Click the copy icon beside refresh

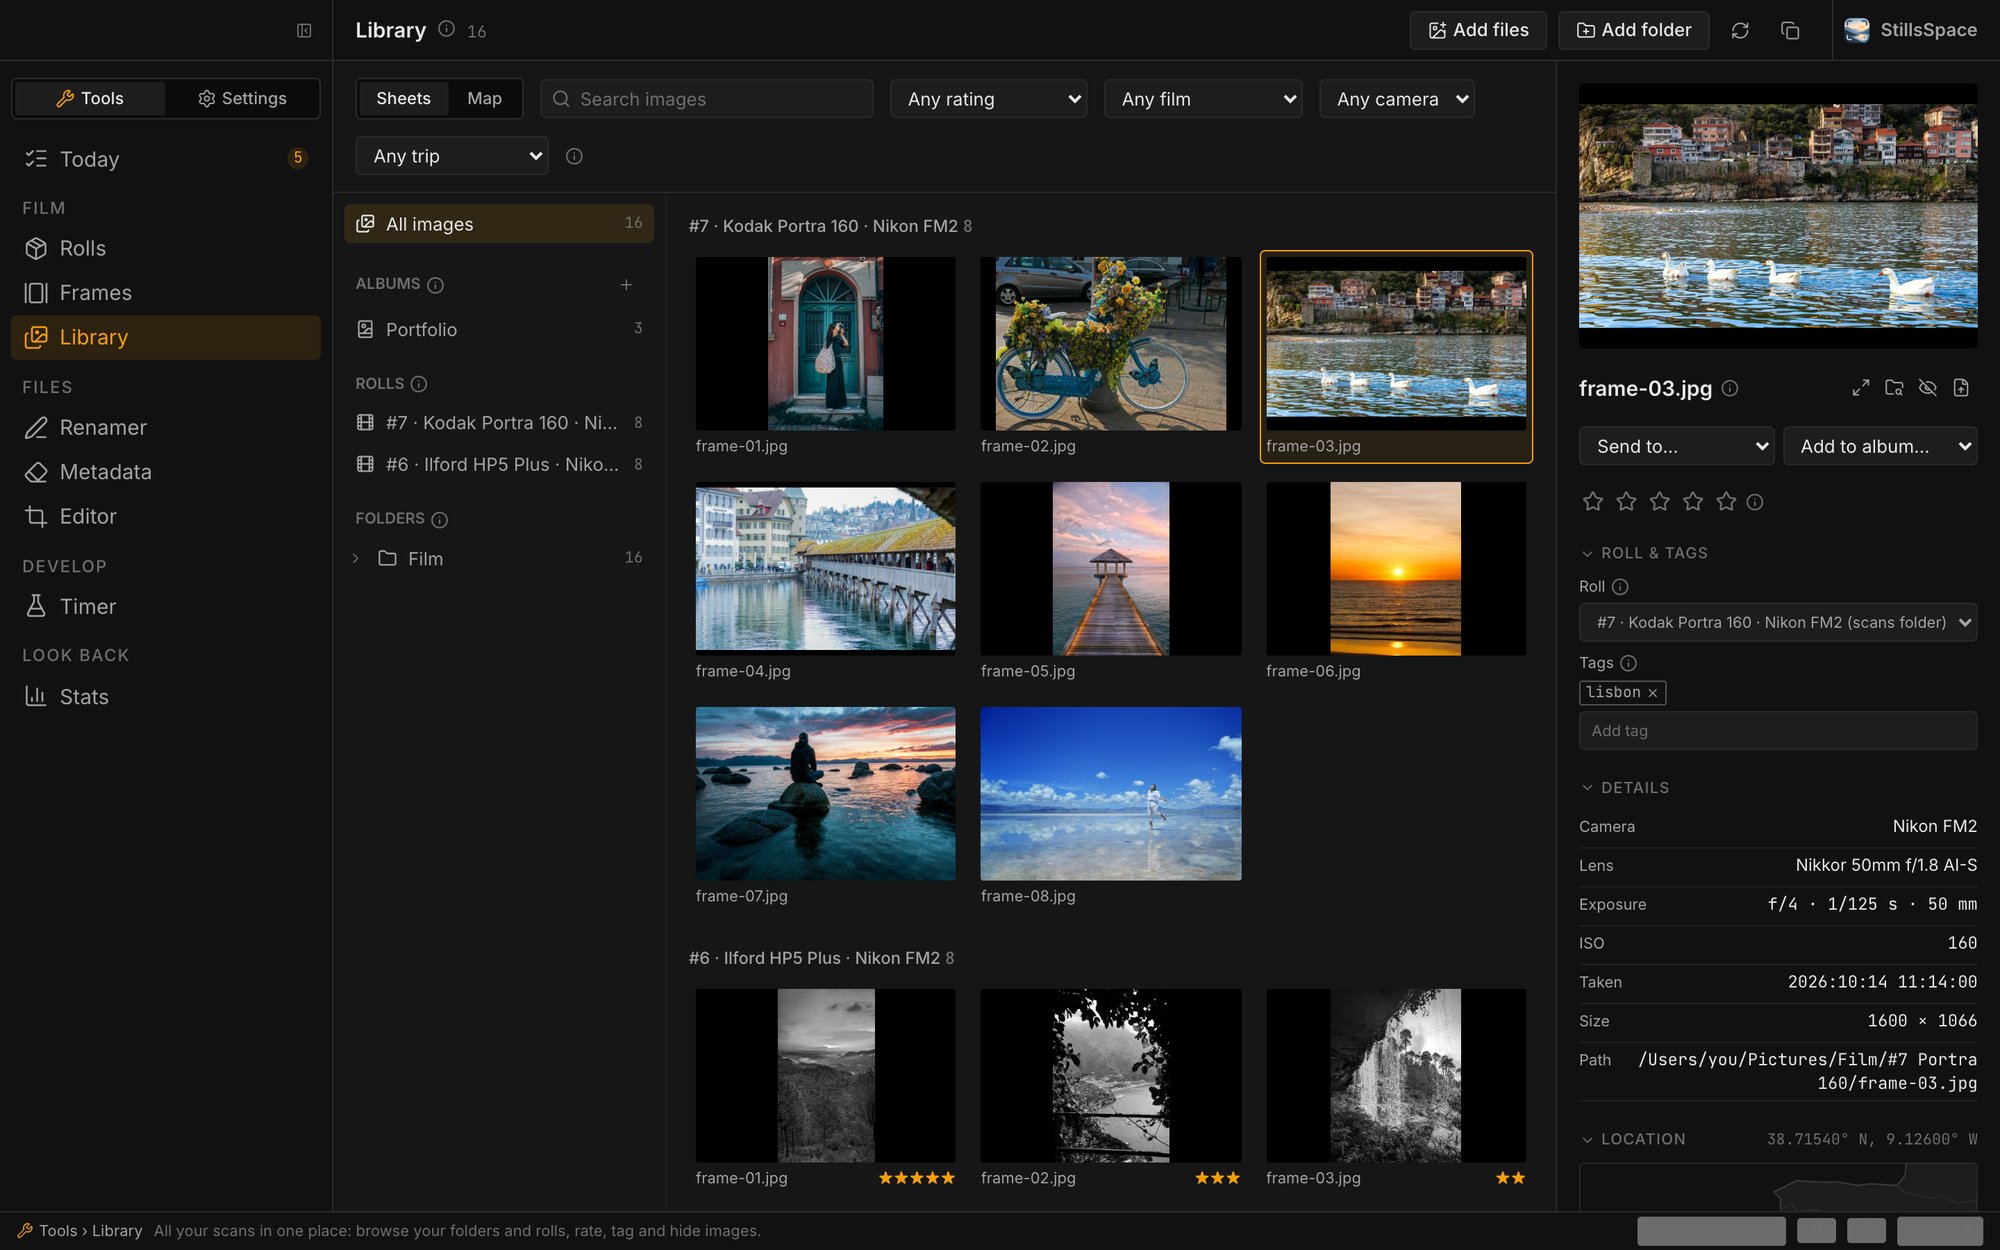tap(1790, 30)
